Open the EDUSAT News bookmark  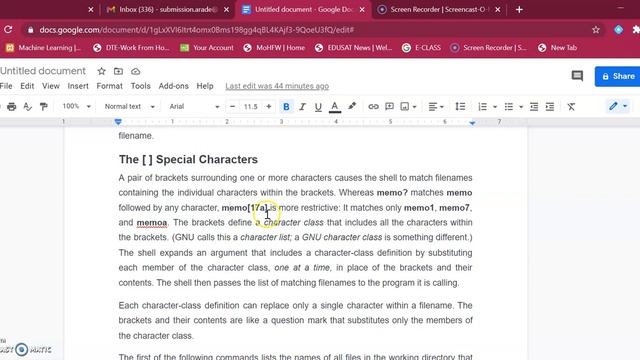click(x=353, y=48)
